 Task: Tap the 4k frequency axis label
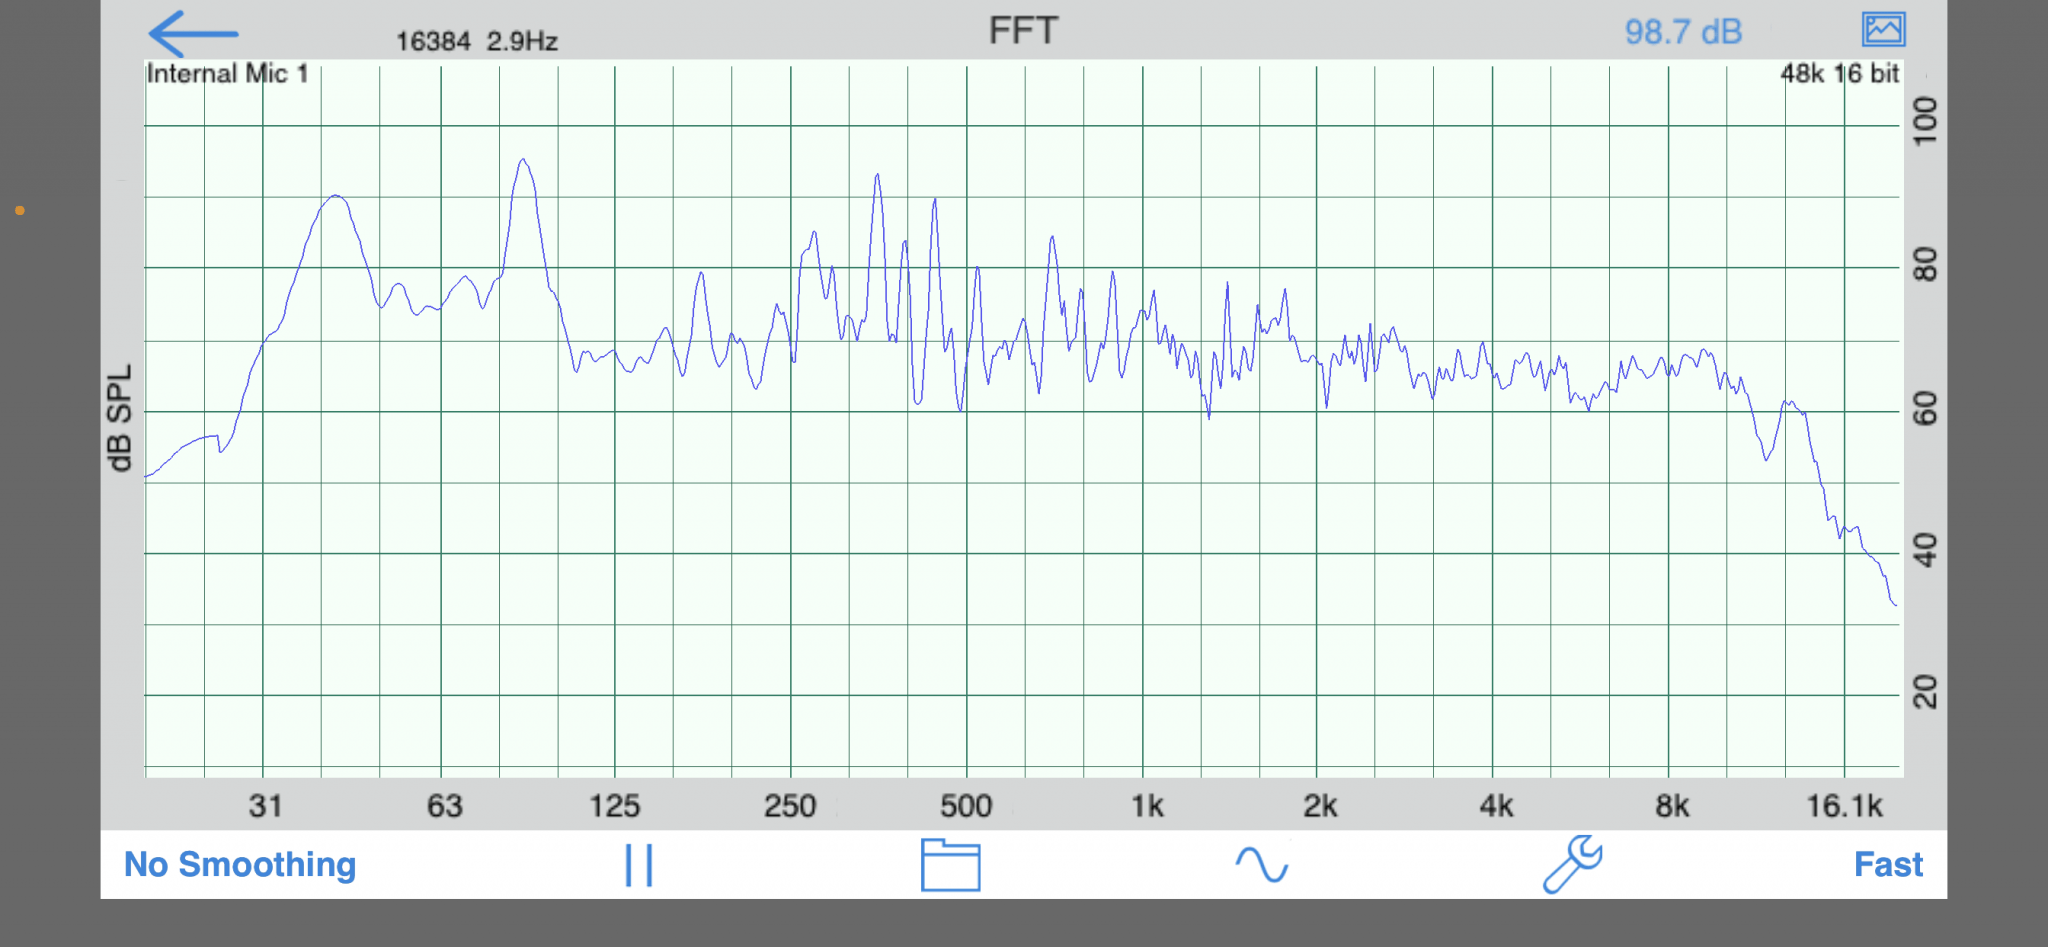pos(1496,806)
